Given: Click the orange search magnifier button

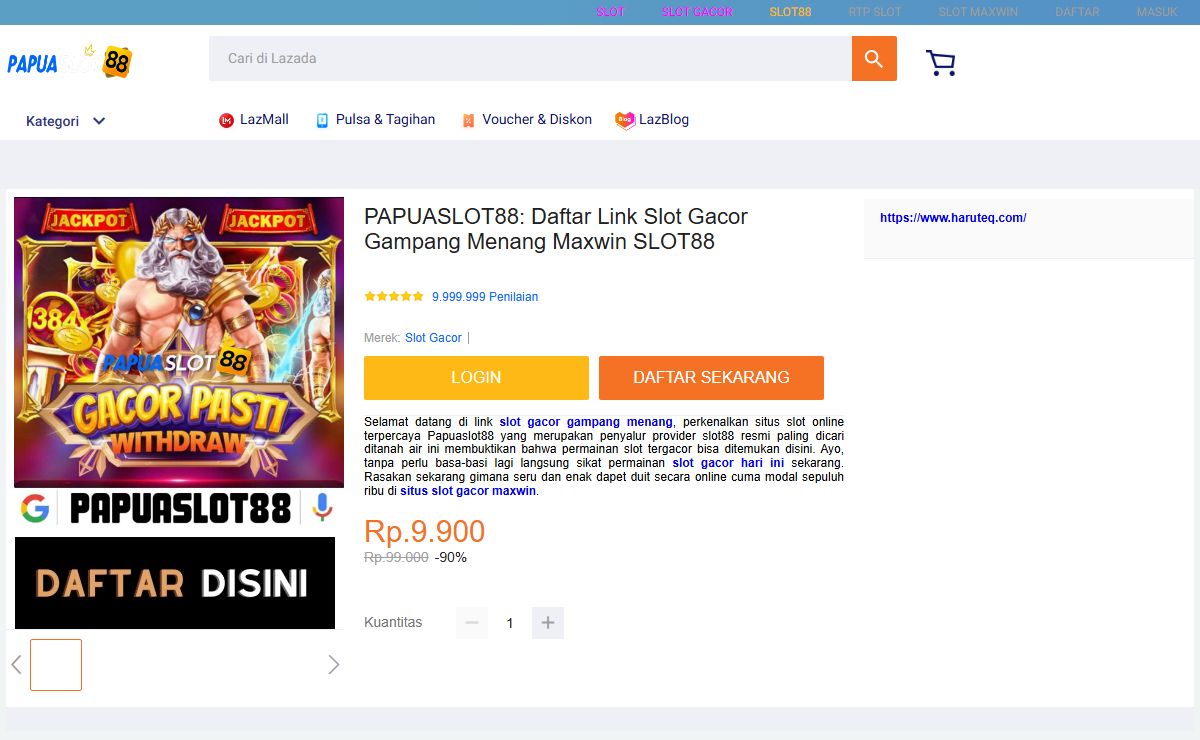Looking at the screenshot, I should click(874, 59).
